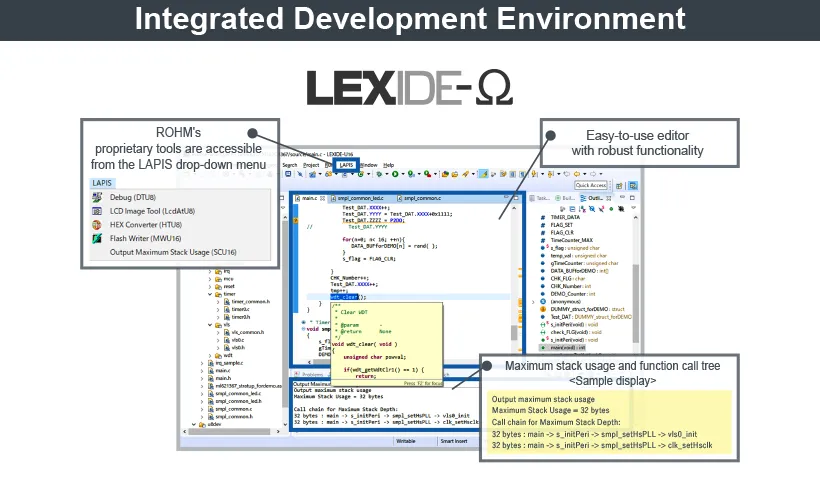Screen dimensions: 820x481
Task: Select gTimeCounter in the outline
Action: coord(584,263)
